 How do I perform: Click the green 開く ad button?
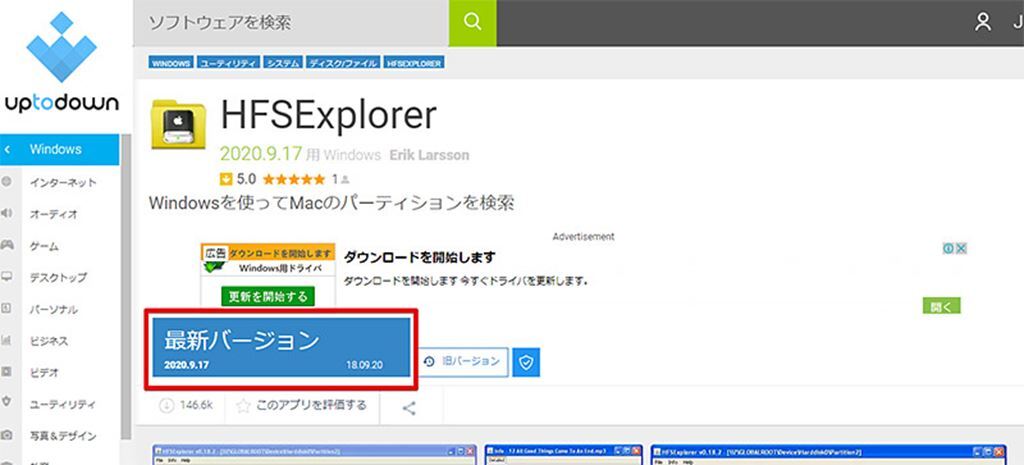pyautogui.click(x=942, y=306)
